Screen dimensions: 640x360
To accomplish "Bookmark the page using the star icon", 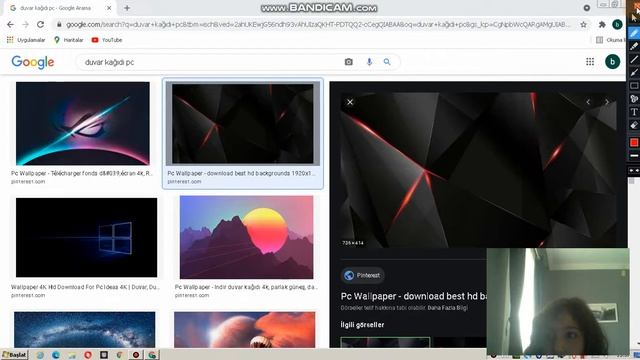I will click(584, 24).
